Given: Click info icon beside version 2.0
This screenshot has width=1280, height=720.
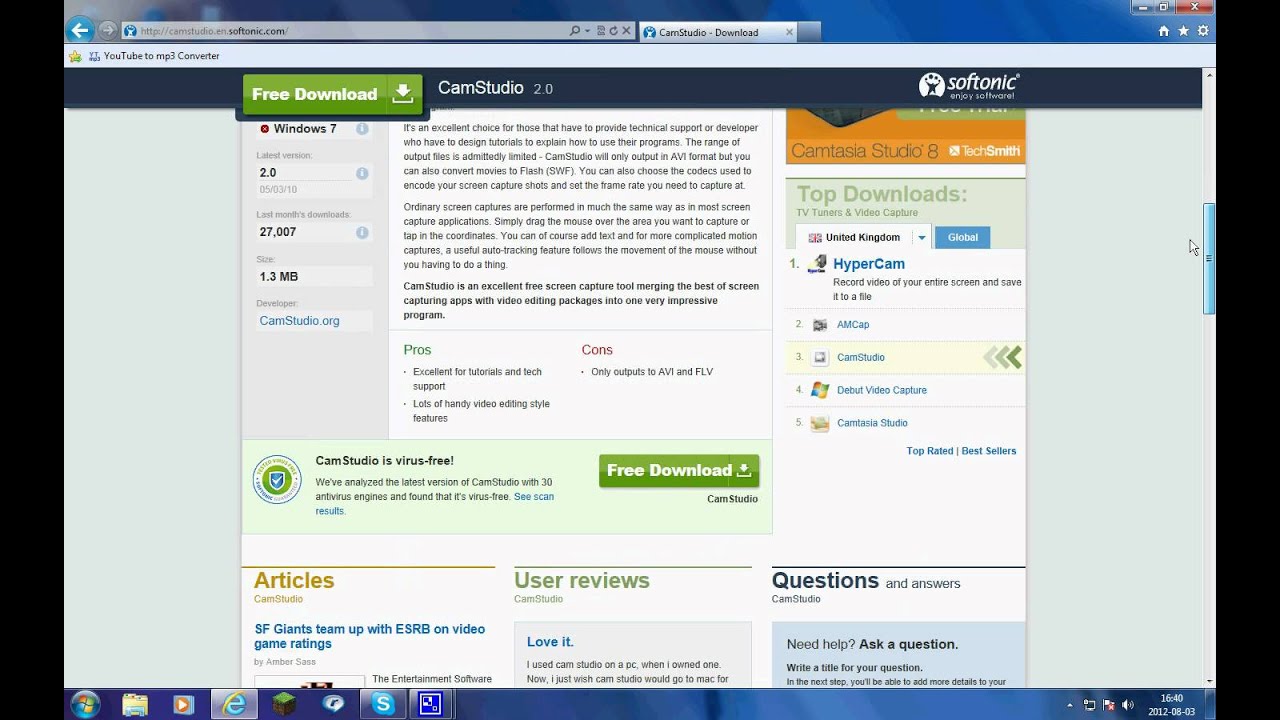Looking at the screenshot, I should [x=362, y=173].
